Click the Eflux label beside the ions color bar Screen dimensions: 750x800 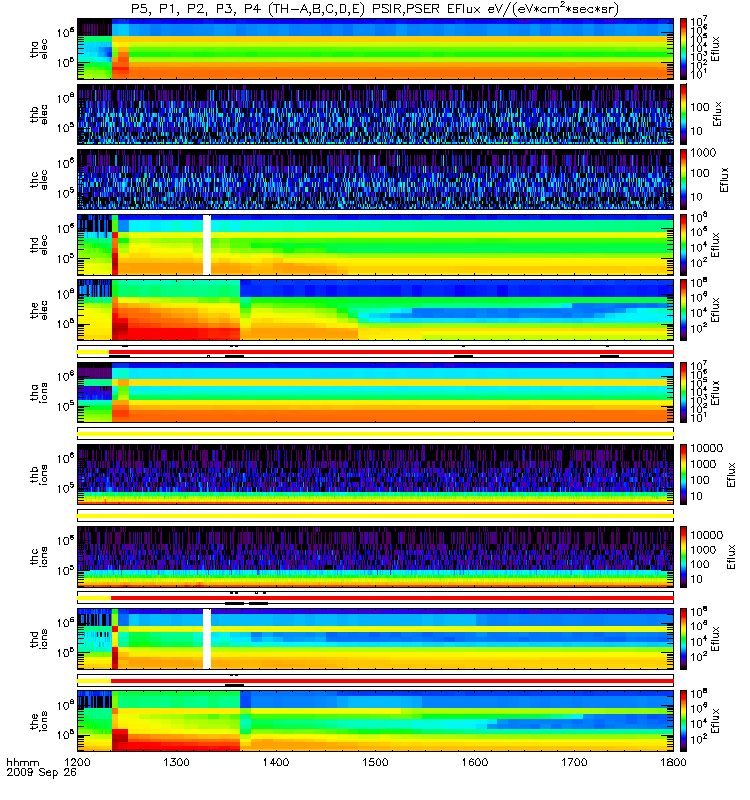coord(715,720)
